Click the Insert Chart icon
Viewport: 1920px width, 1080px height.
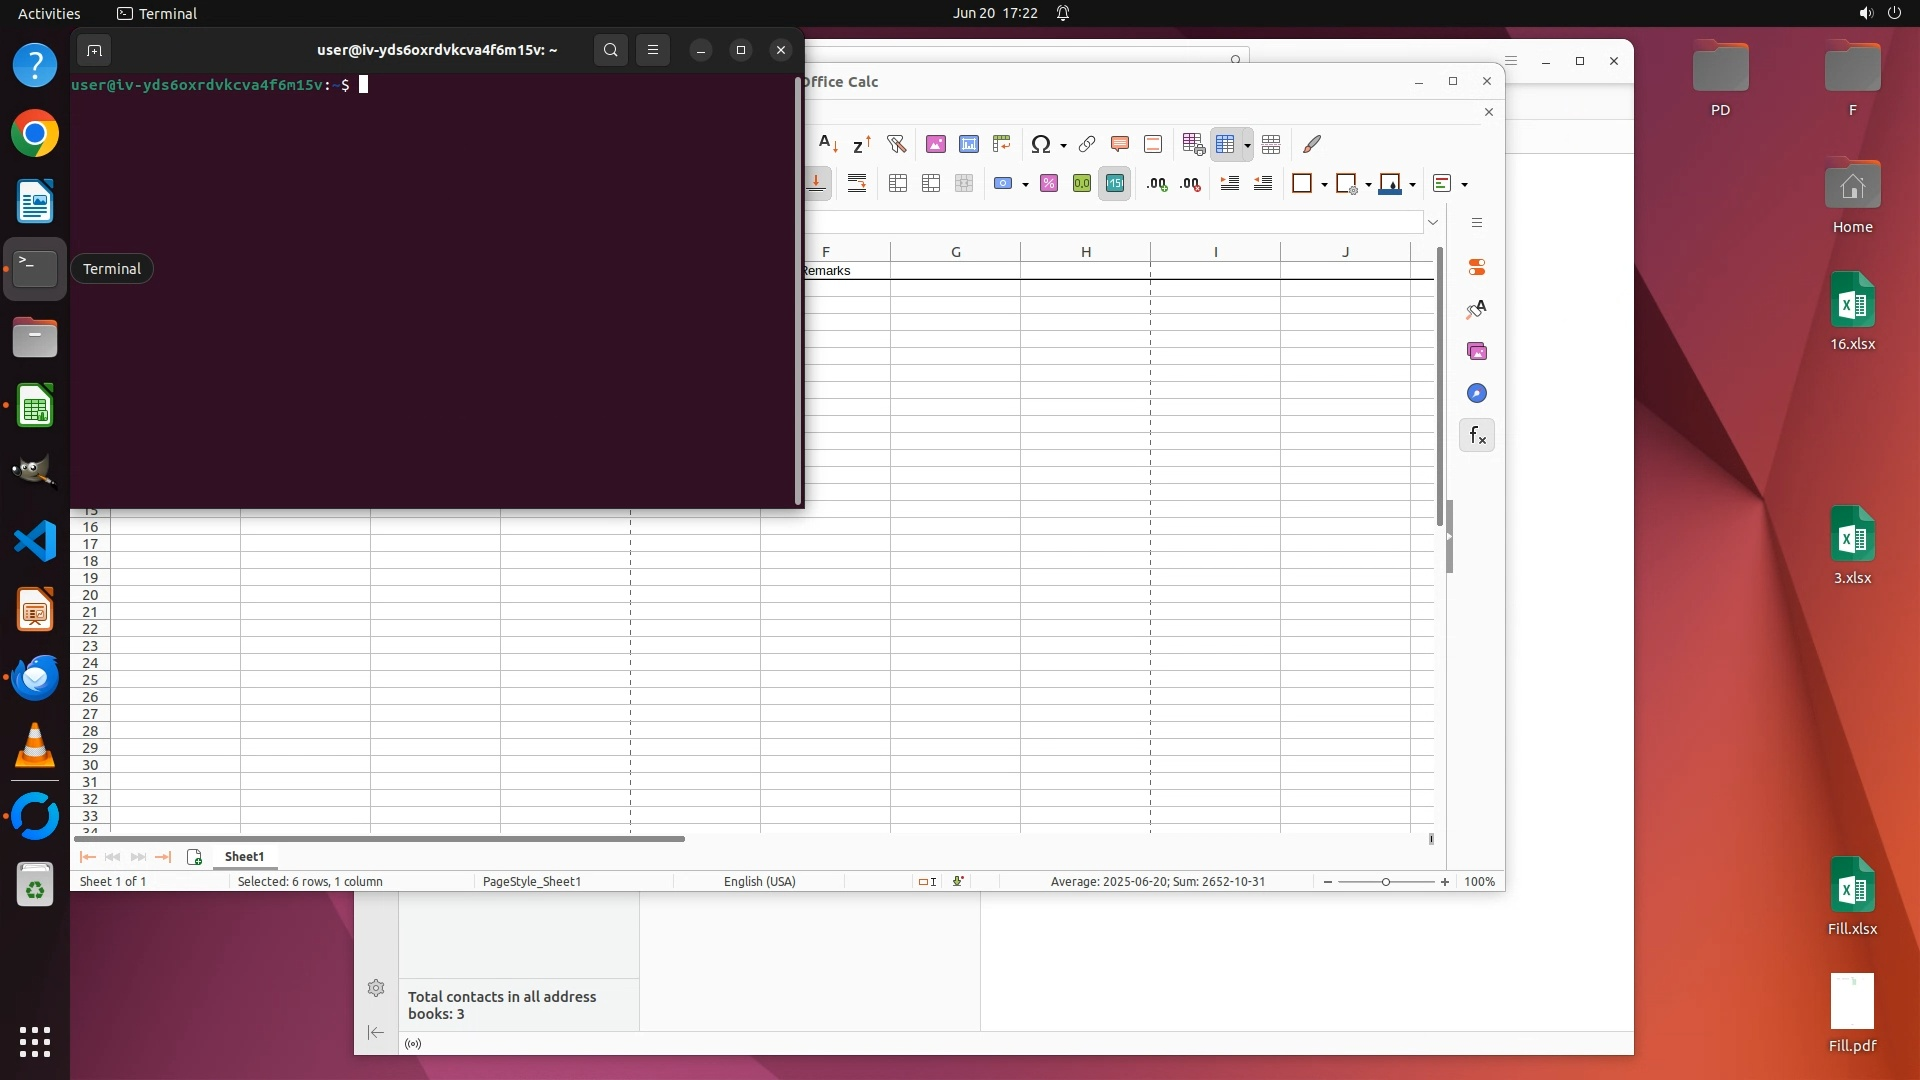[x=968, y=144]
